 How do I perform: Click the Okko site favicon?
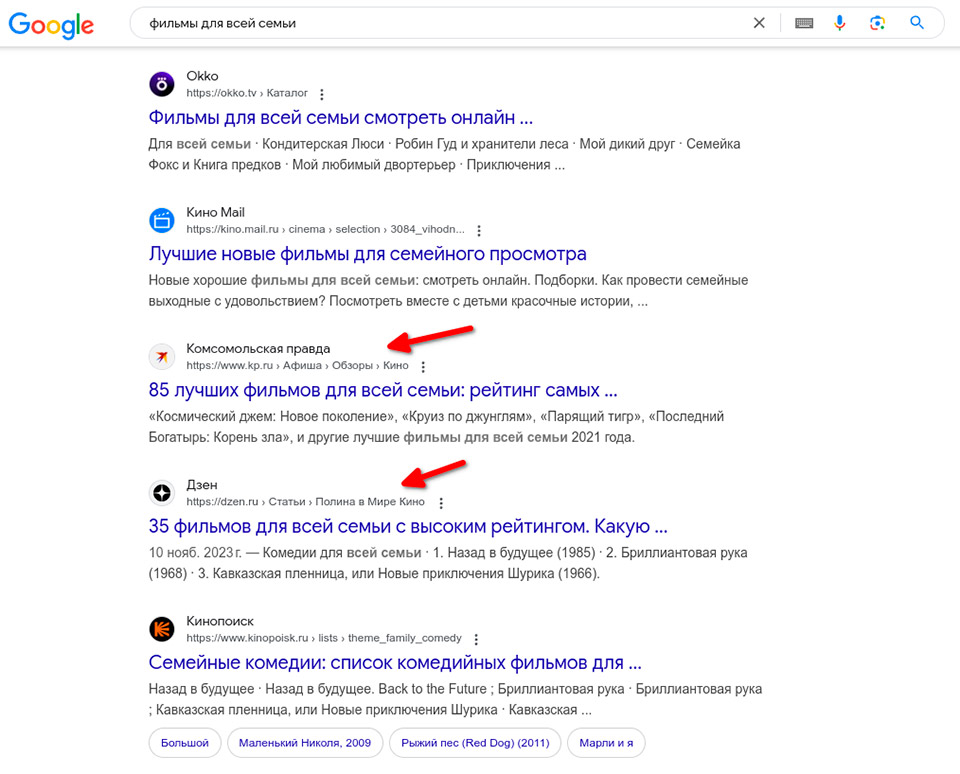(x=162, y=84)
